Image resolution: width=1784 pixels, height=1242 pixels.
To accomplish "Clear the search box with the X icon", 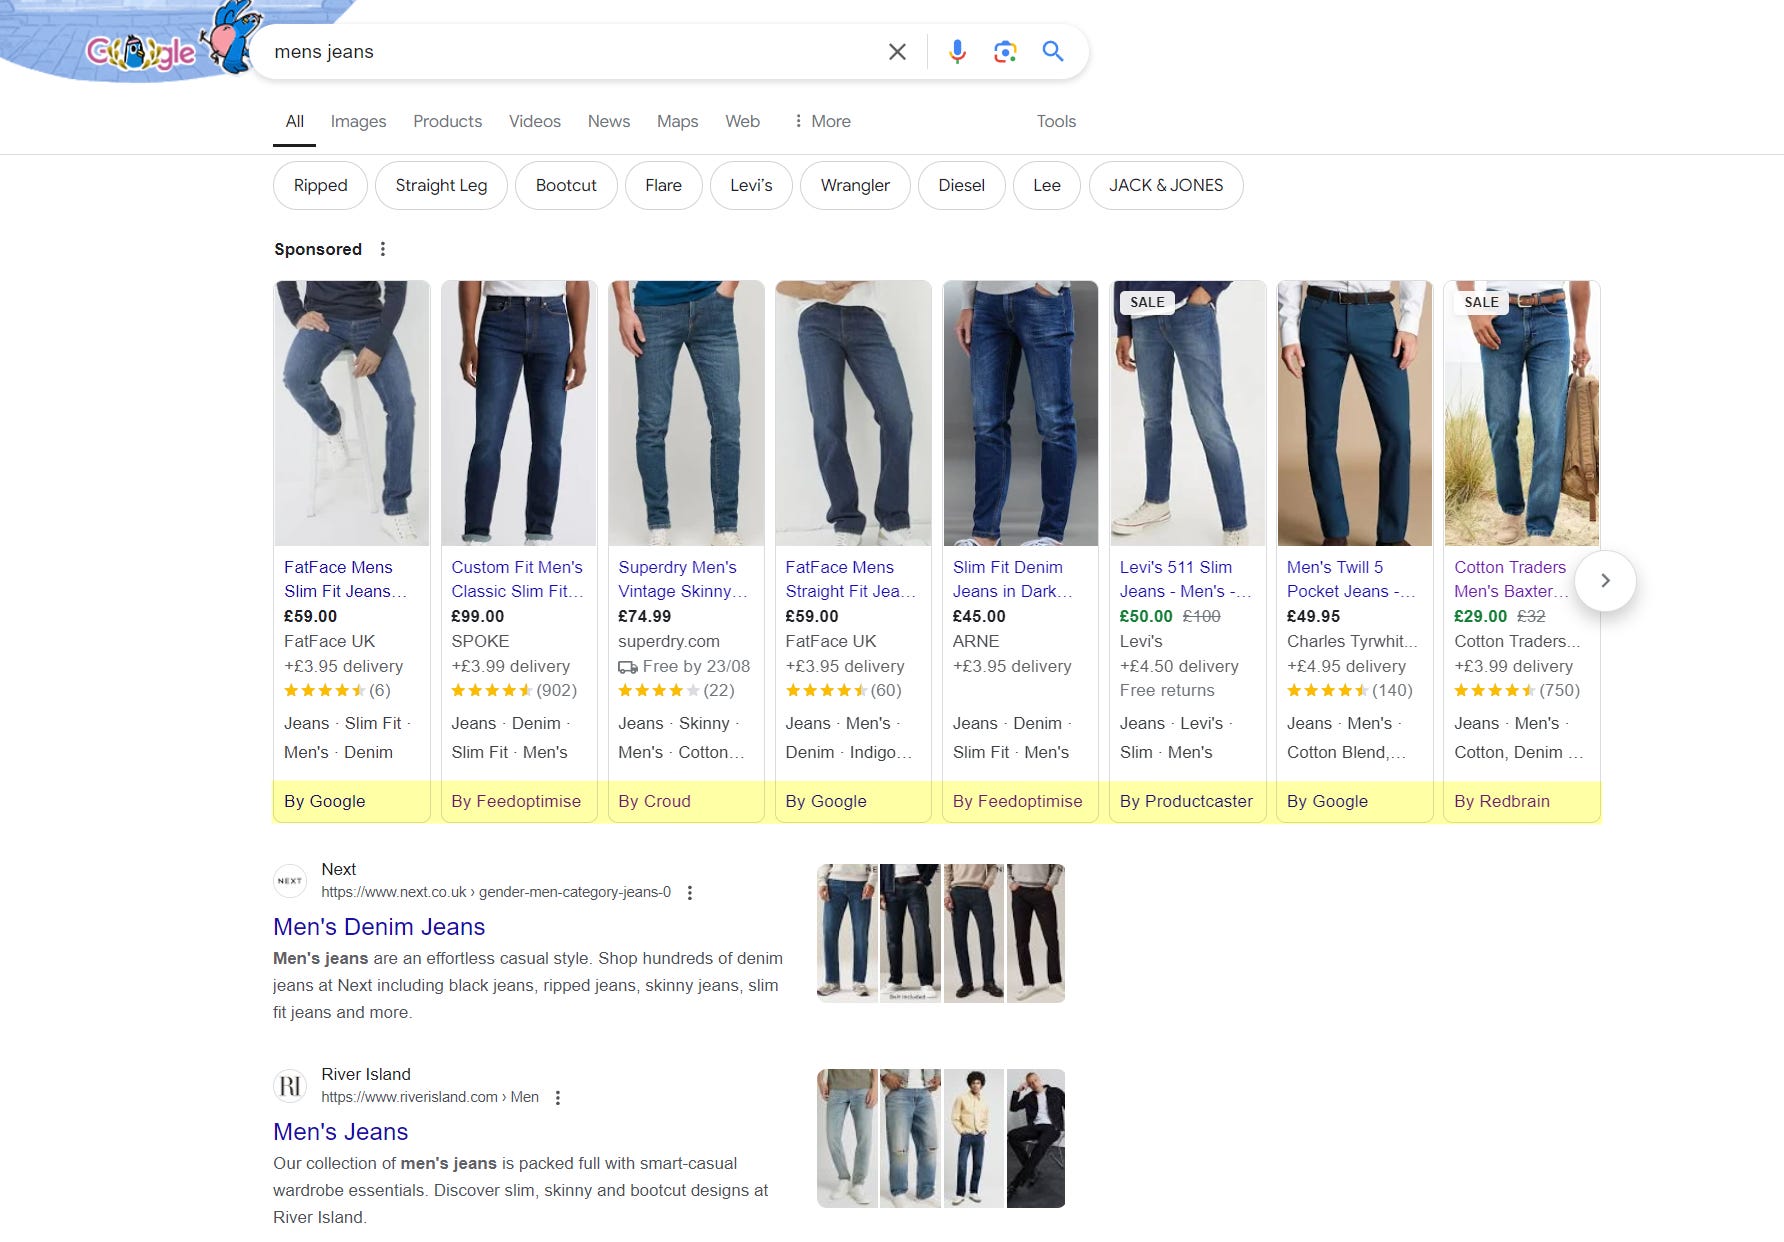I will pos(897,52).
